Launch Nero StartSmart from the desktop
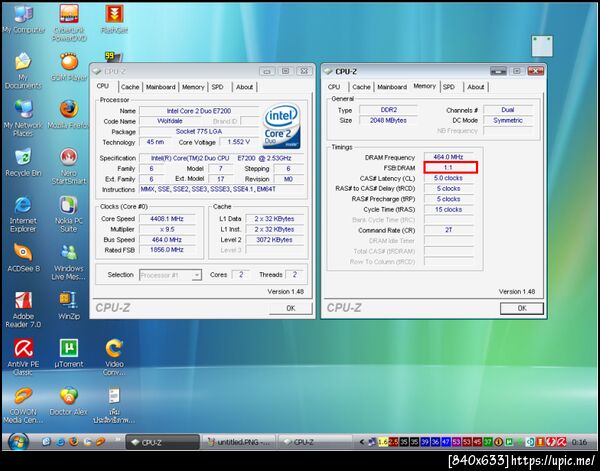 pos(69,166)
